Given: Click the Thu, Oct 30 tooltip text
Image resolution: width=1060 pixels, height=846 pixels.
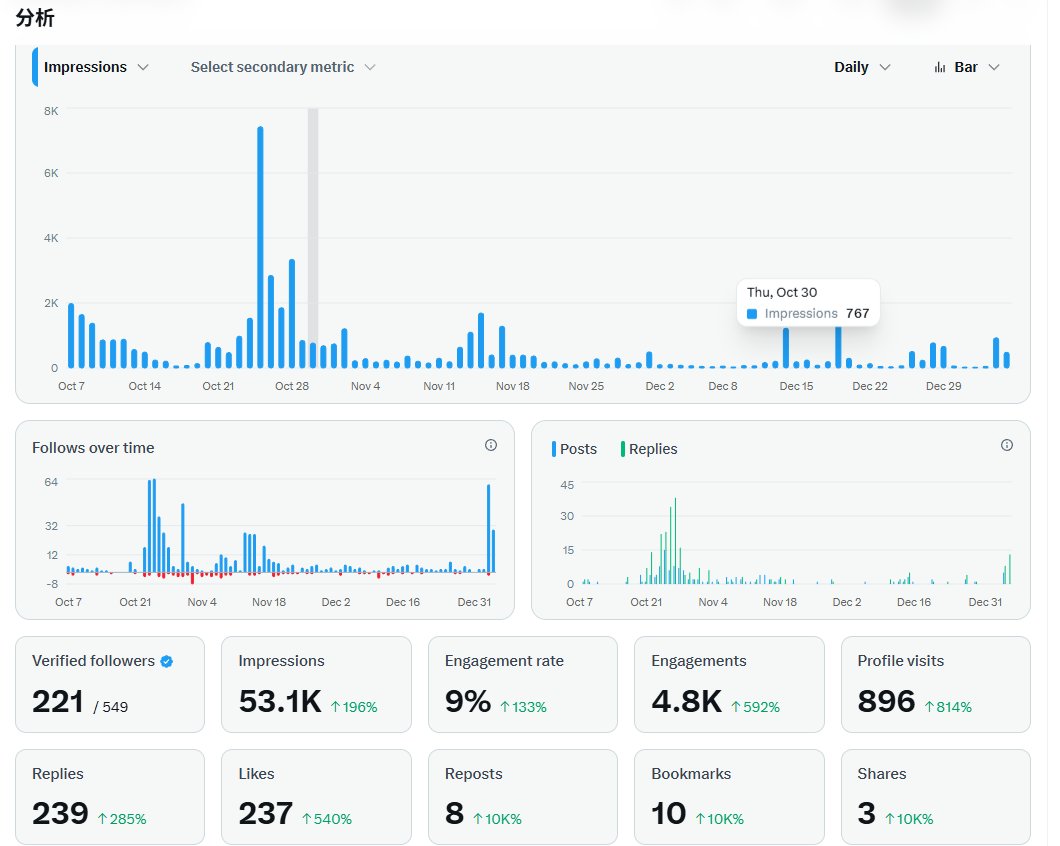Looking at the screenshot, I should 782,292.
